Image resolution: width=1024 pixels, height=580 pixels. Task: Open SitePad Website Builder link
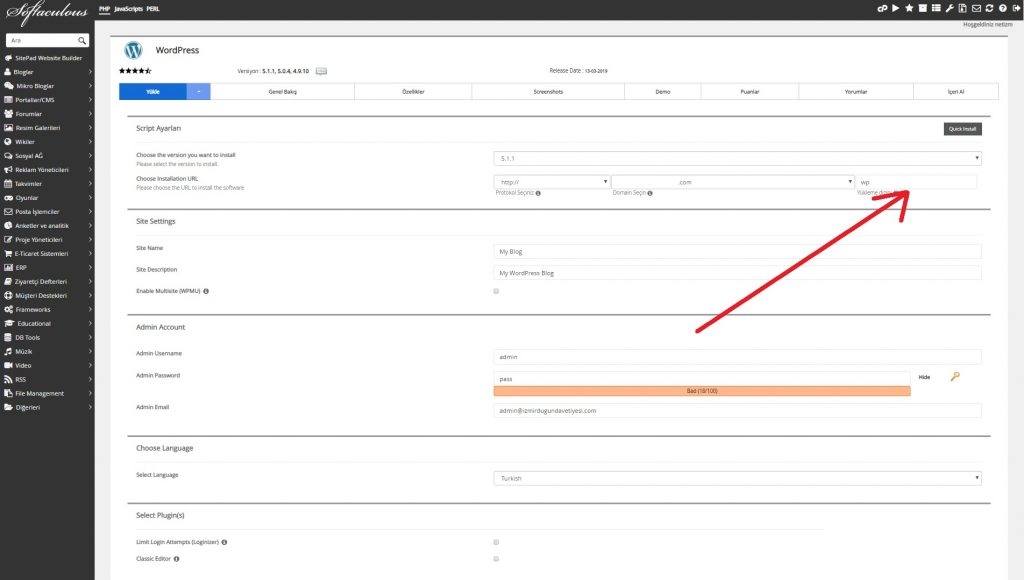click(x=48, y=58)
